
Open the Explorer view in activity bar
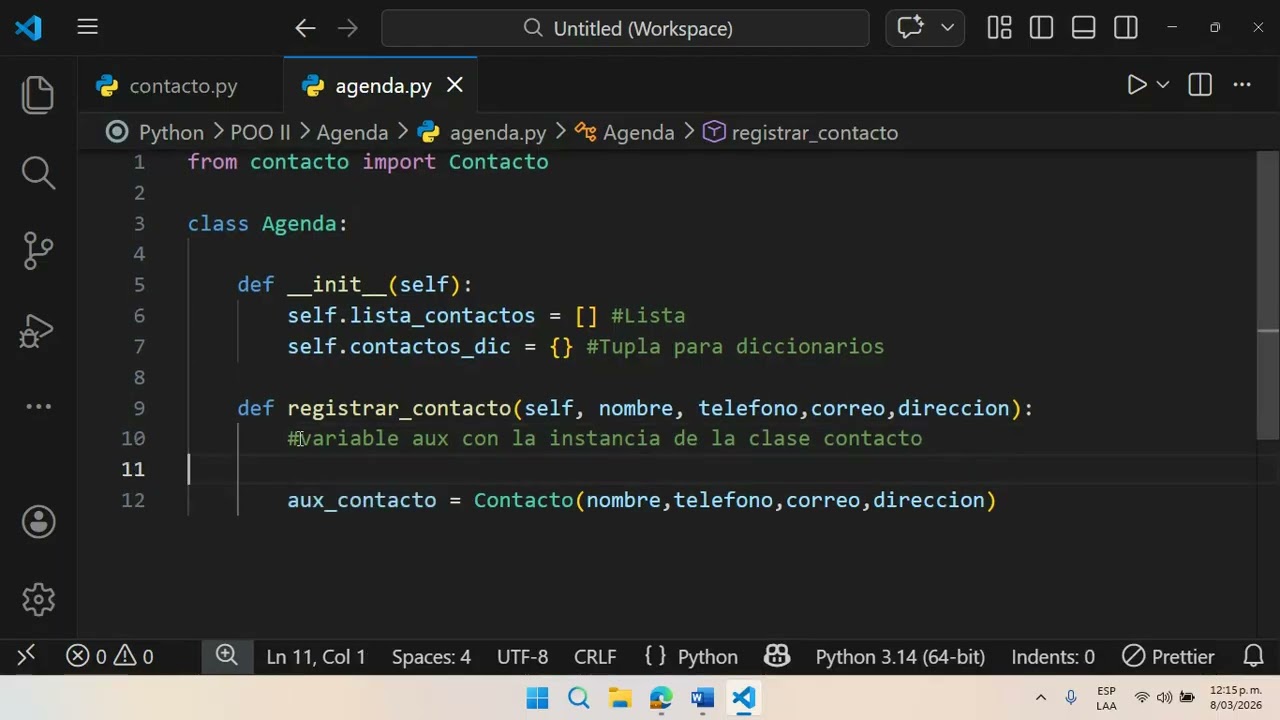pos(38,94)
